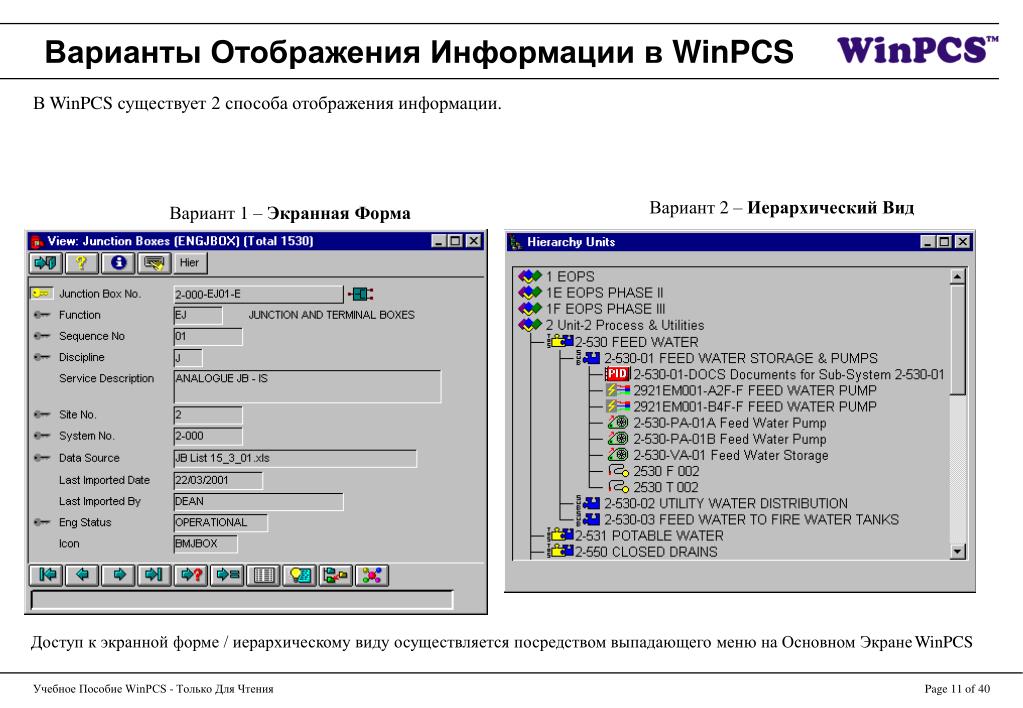The height and width of the screenshot is (708, 1023).
Task: Click the Sequence No field containing 01
Action: tap(207, 337)
